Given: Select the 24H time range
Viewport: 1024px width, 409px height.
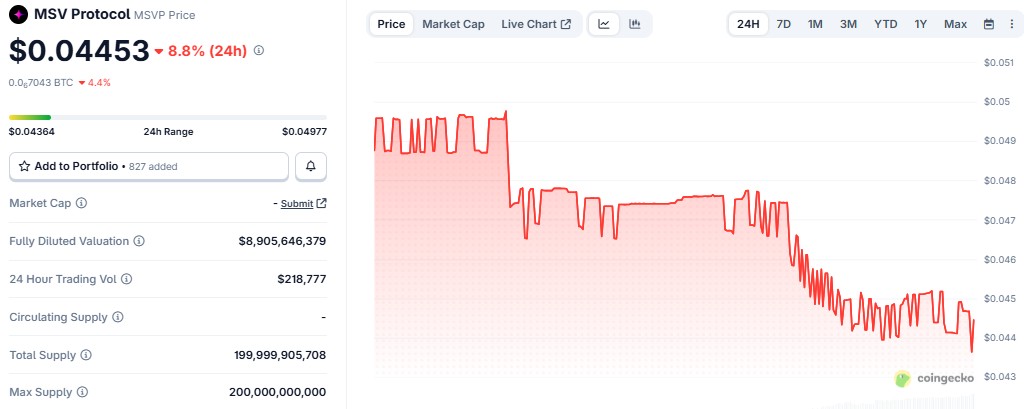Looking at the screenshot, I should (x=748, y=24).
